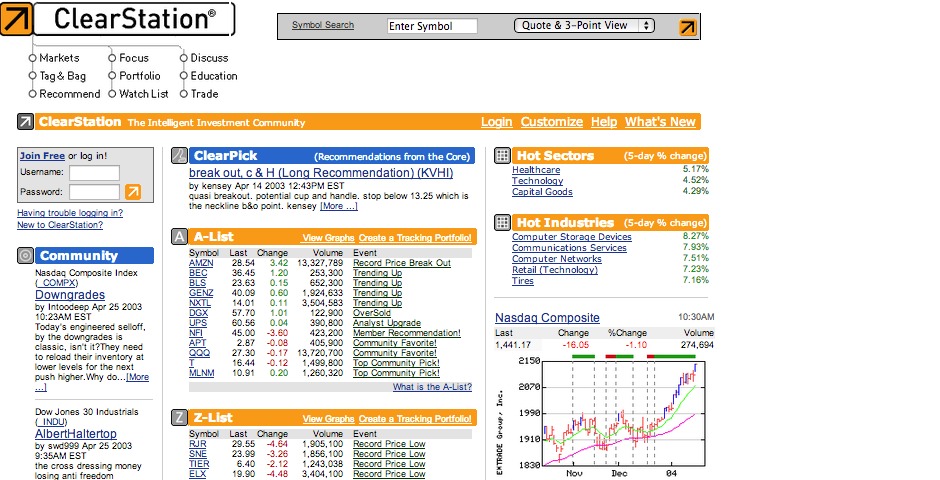Click Create a Tracking Portfolio in A-List

point(415,238)
